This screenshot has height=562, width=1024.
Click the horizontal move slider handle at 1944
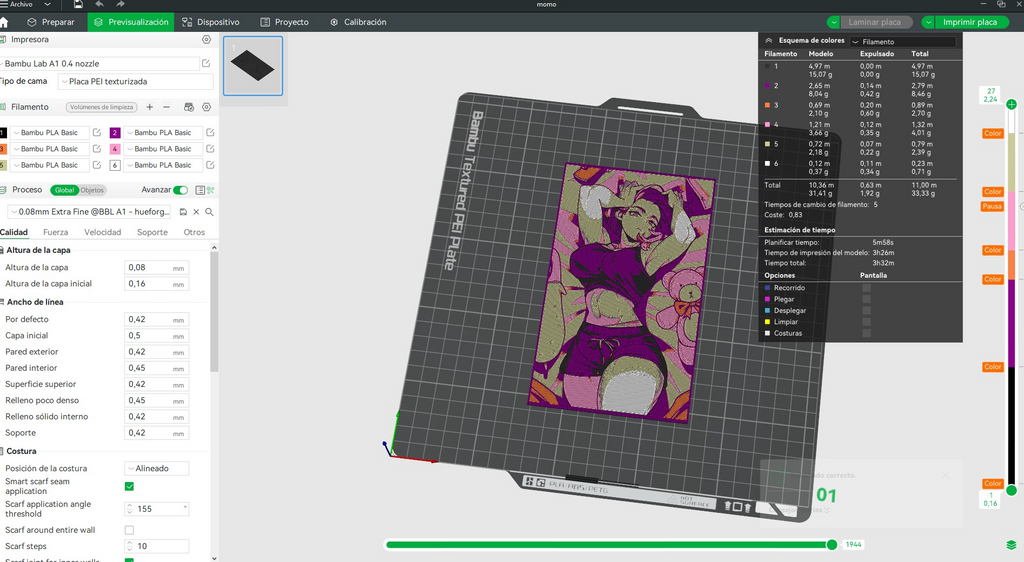(832, 544)
